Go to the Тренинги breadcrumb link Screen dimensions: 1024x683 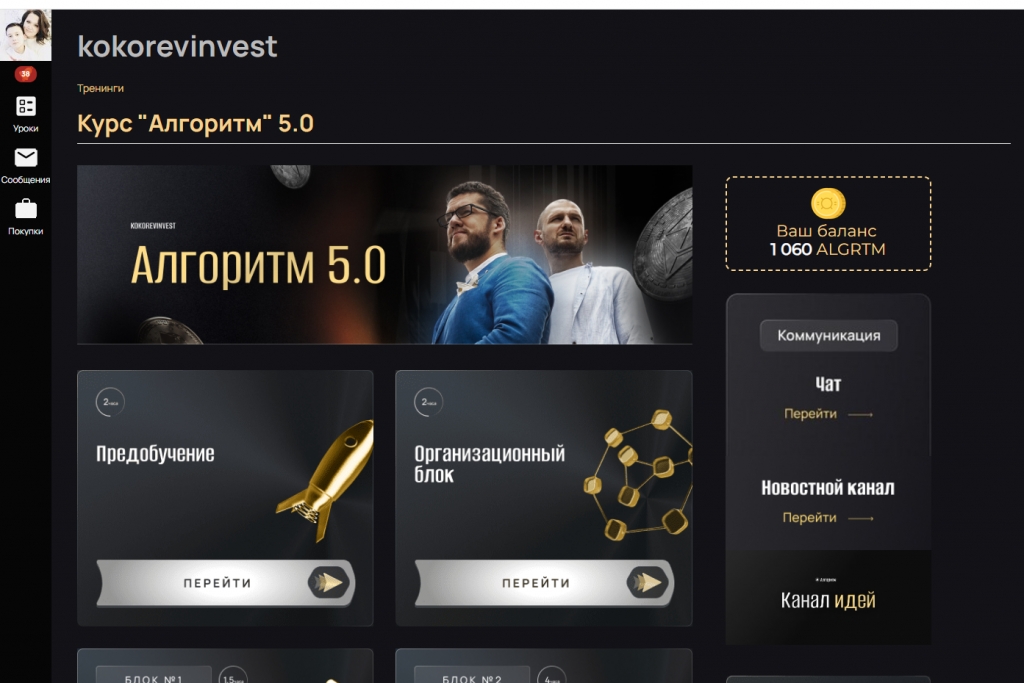101,88
